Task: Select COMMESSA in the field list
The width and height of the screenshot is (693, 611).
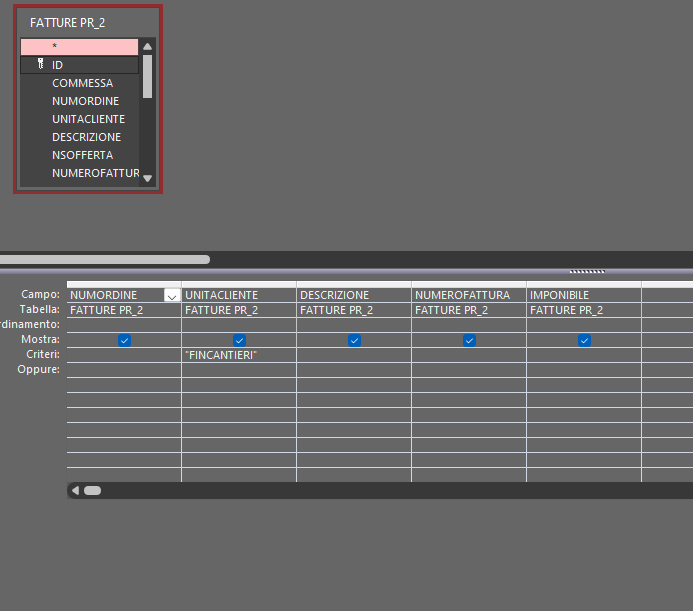Action: coord(82,83)
